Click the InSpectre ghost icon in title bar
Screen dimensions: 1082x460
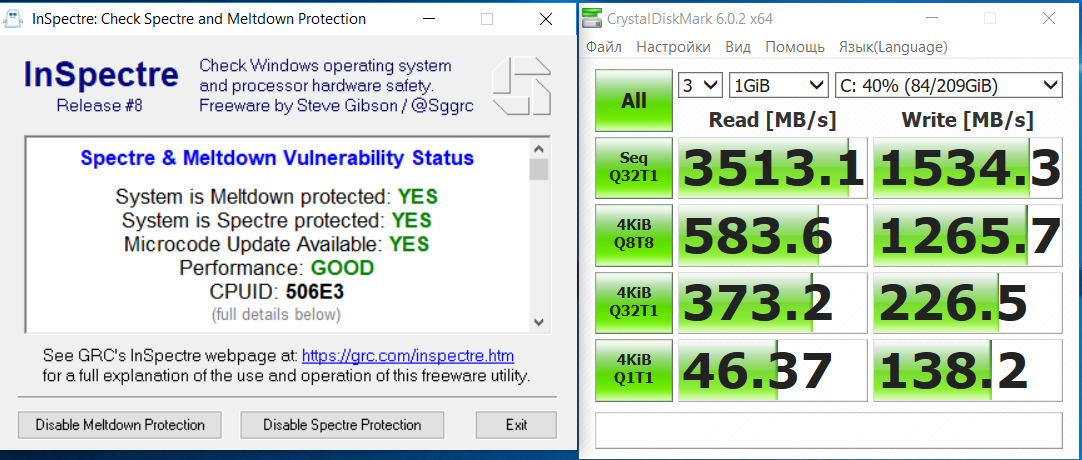click(15, 19)
